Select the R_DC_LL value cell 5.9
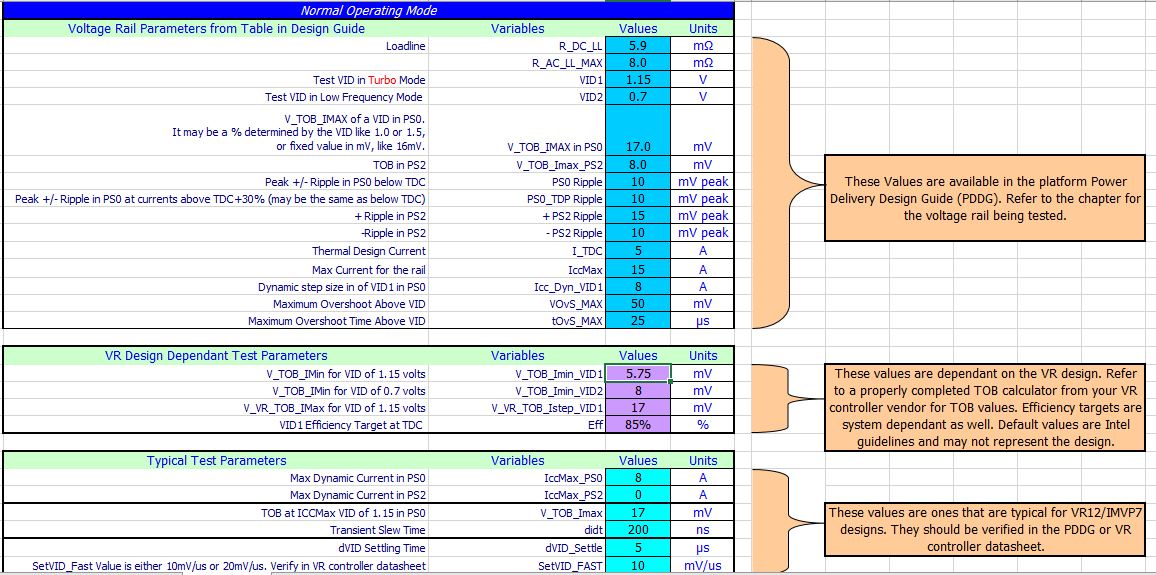 [637, 46]
